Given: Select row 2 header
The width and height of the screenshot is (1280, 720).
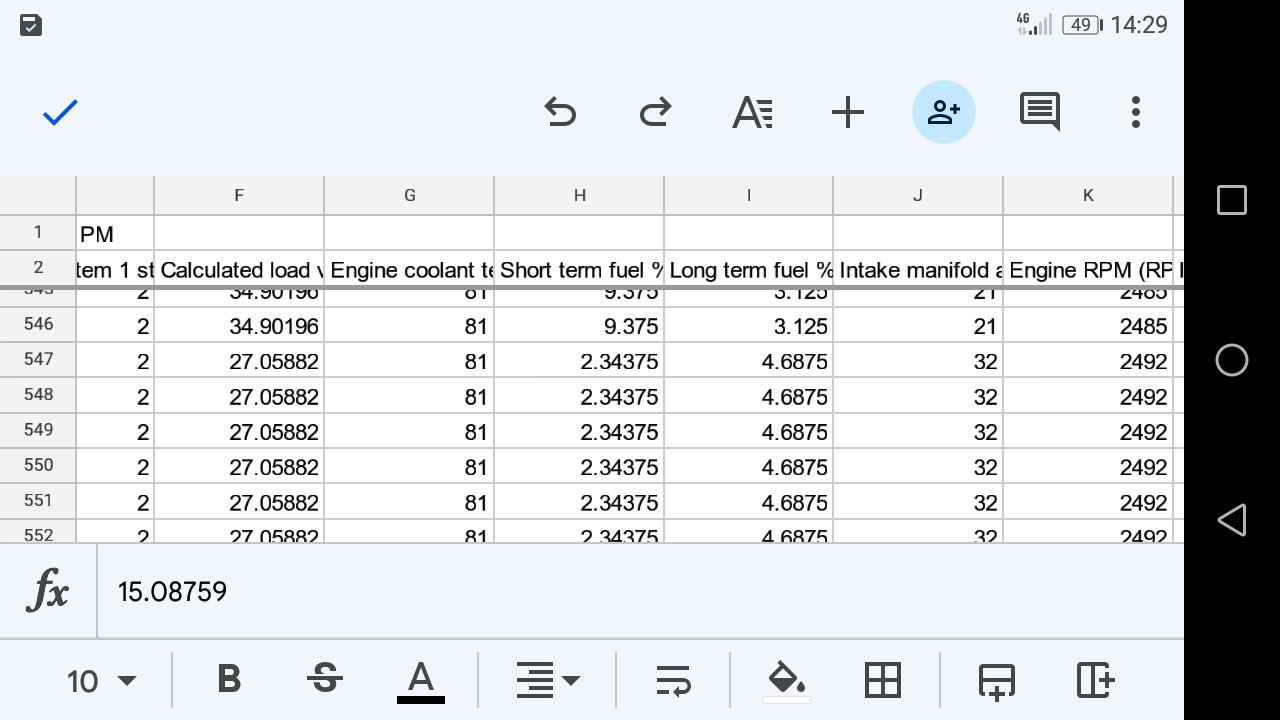Looking at the screenshot, I should 38,268.
